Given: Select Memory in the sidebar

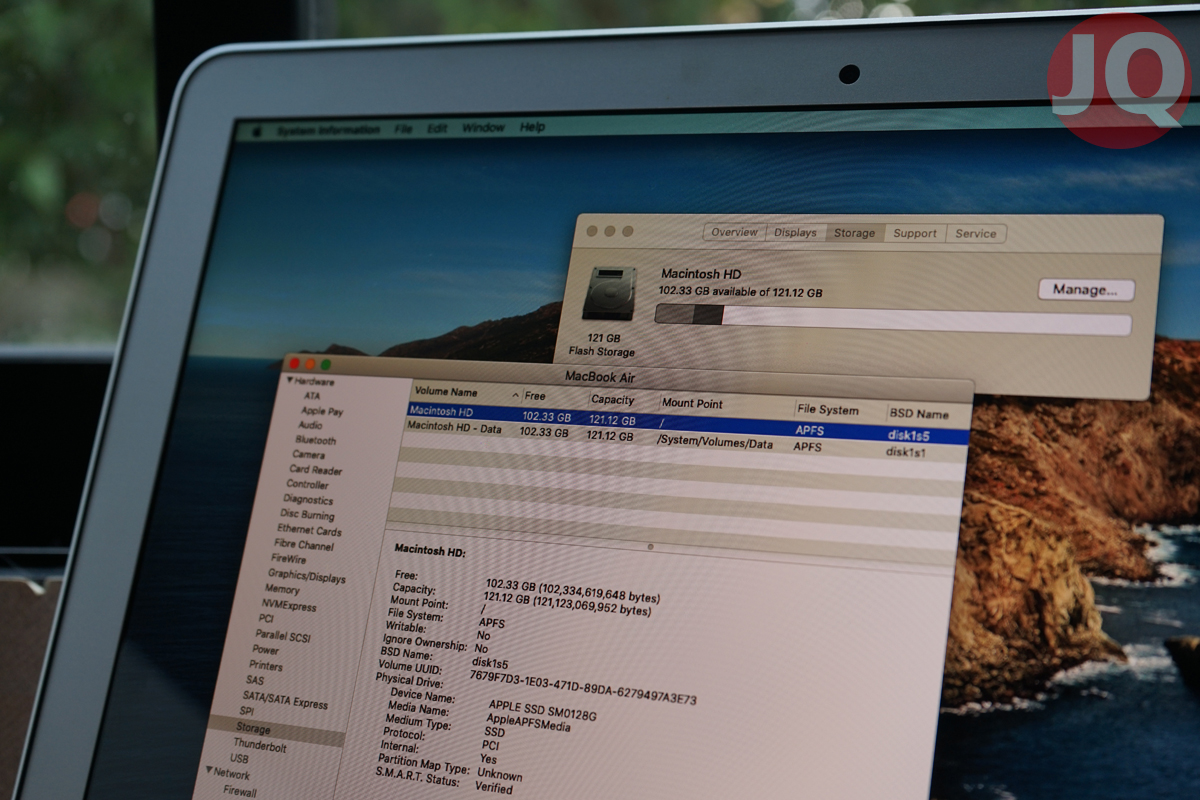Looking at the screenshot, I should click(282, 590).
